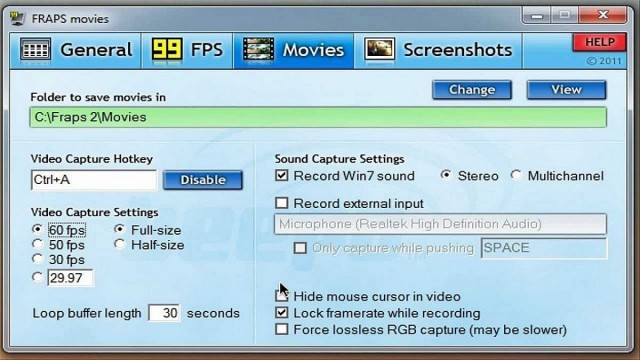Viewport: 640px width, 360px height.
Task: Select the 50 fps option
Action: (x=59, y=245)
